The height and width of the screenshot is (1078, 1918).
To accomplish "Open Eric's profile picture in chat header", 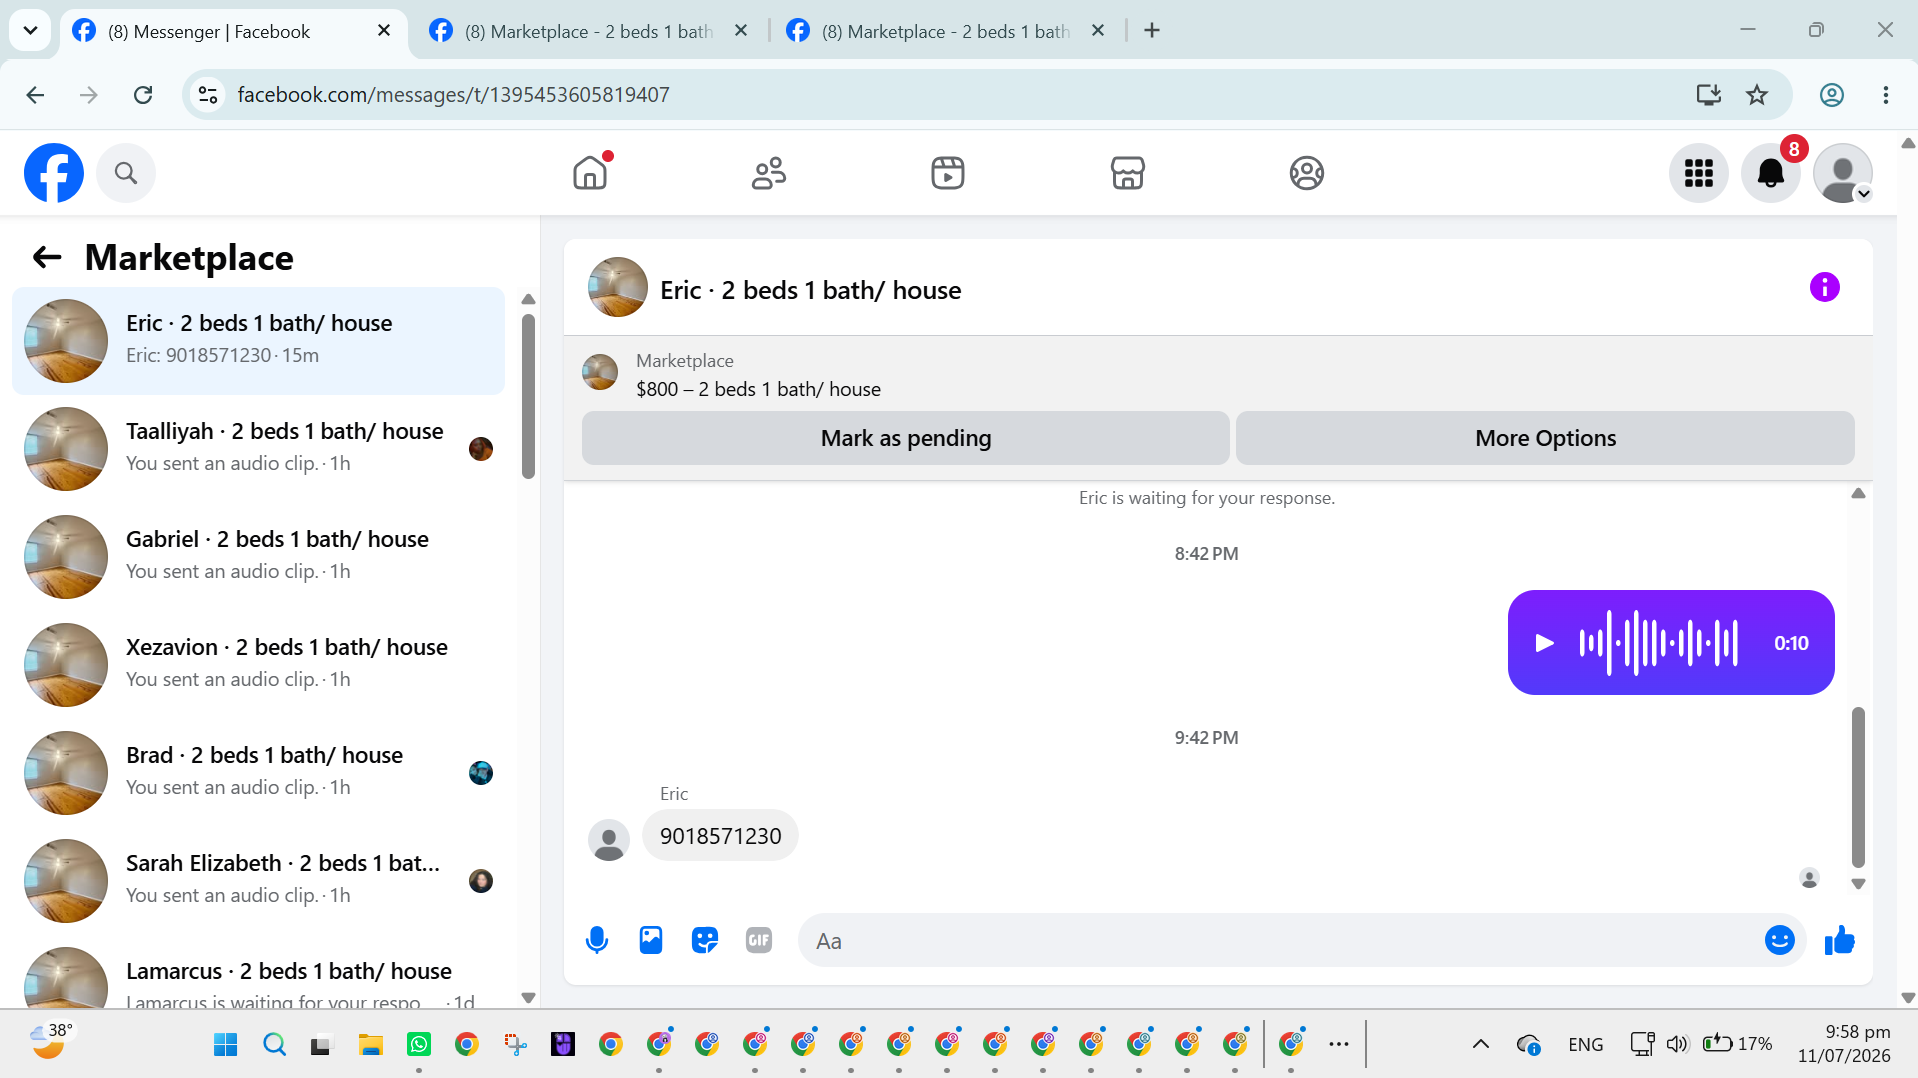I will point(618,288).
